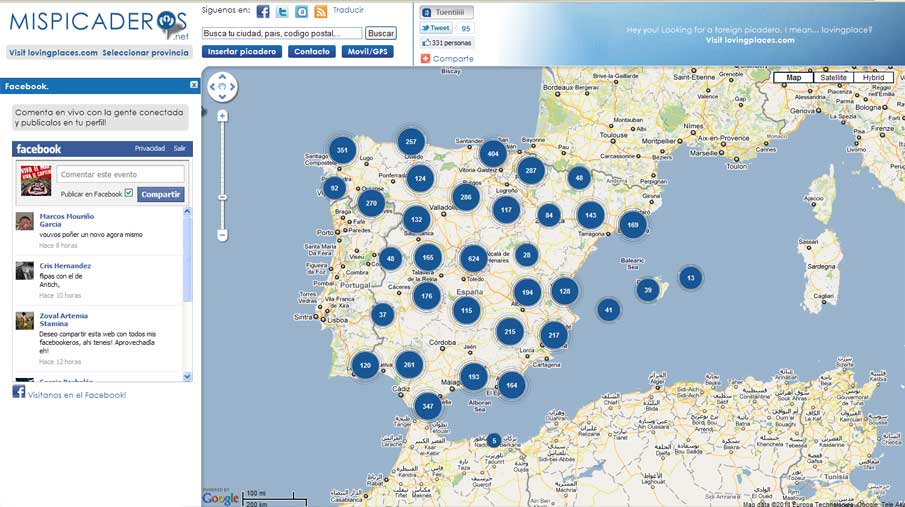Open Cris Hernandez's profile
Screen dimensions: 905x507
[x=65, y=266]
